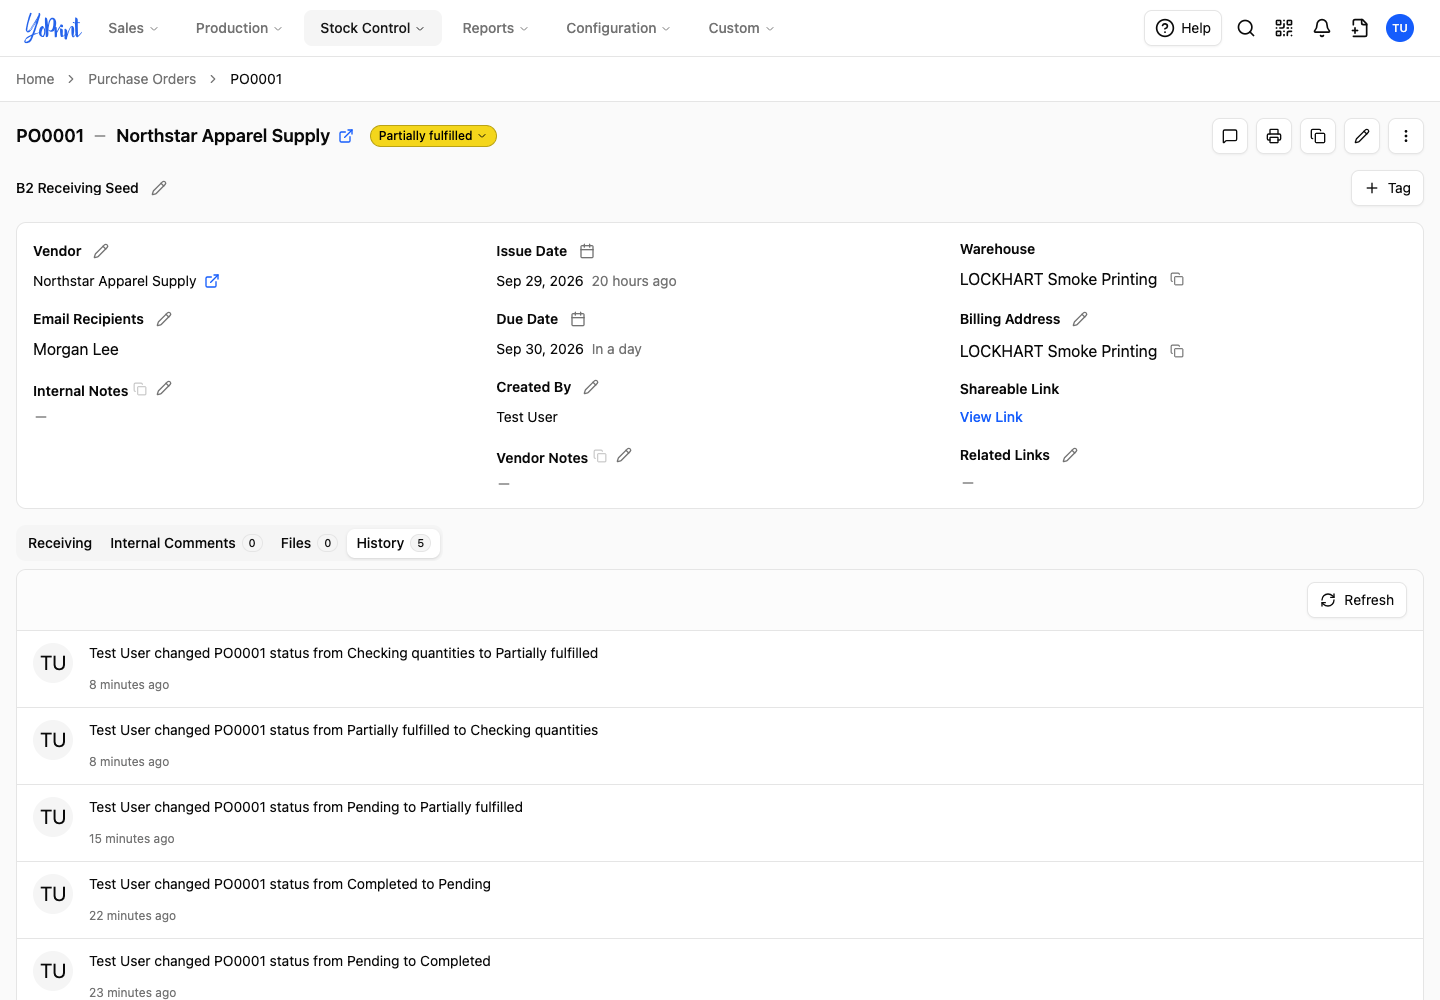Edit the Related Links field

[1070, 455]
